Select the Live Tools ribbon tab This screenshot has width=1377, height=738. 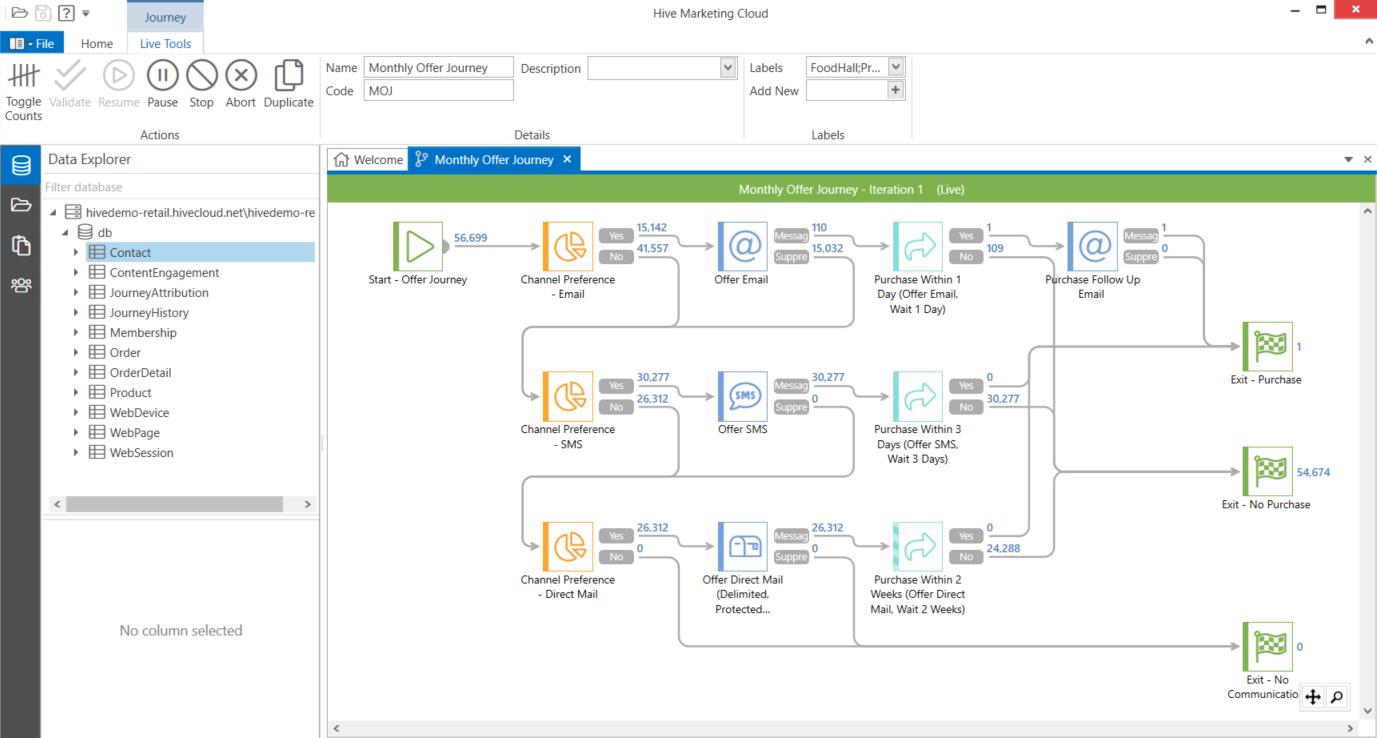click(165, 43)
